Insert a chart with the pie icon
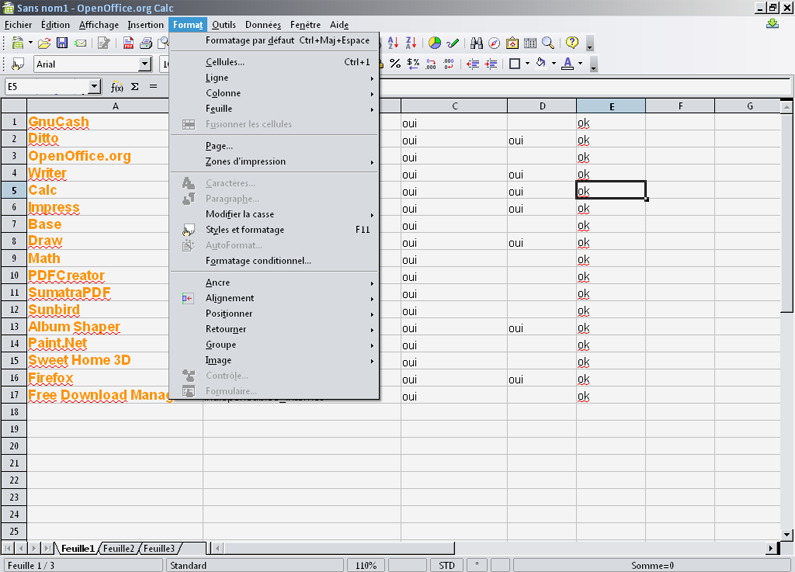795x572 pixels. click(x=435, y=43)
